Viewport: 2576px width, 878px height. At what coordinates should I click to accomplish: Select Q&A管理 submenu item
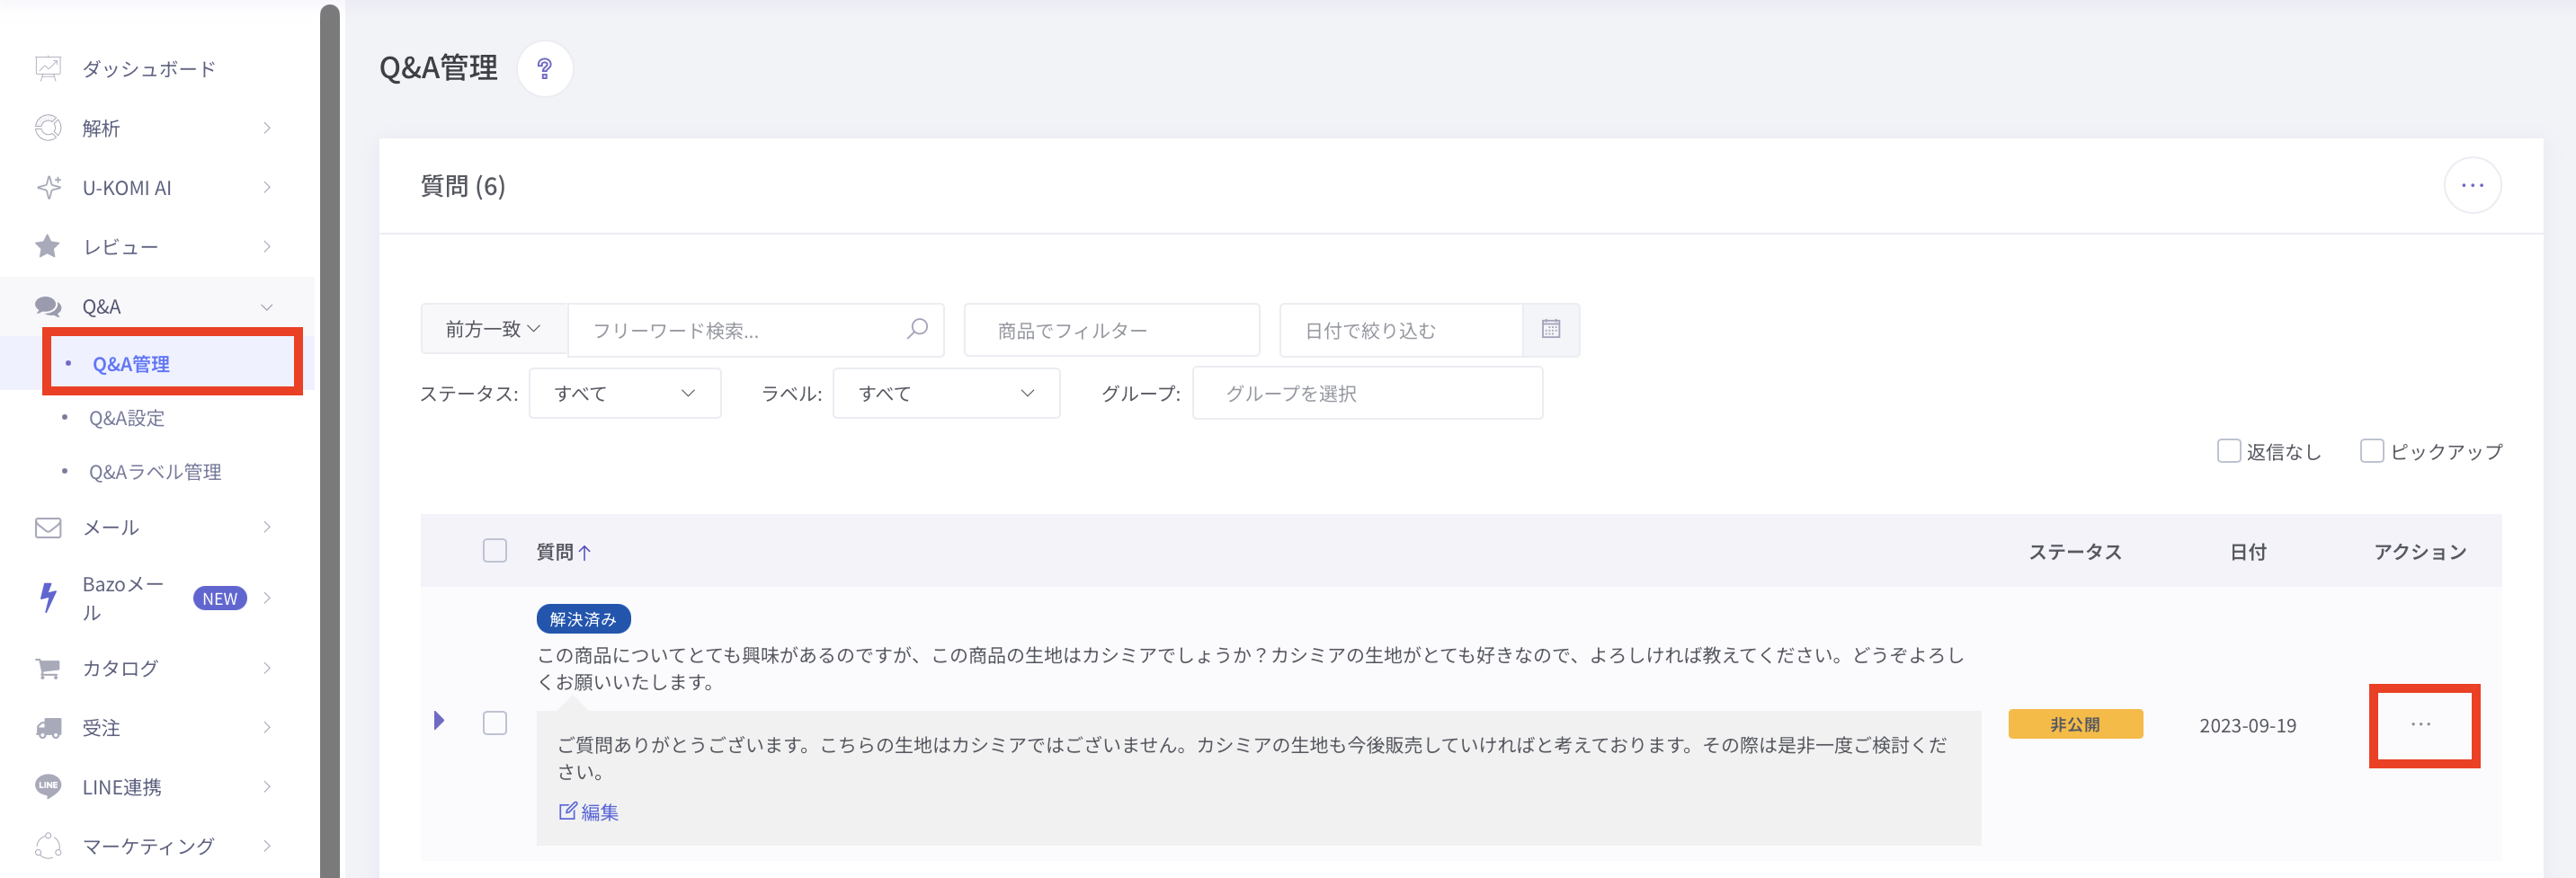[x=131, y=364]
